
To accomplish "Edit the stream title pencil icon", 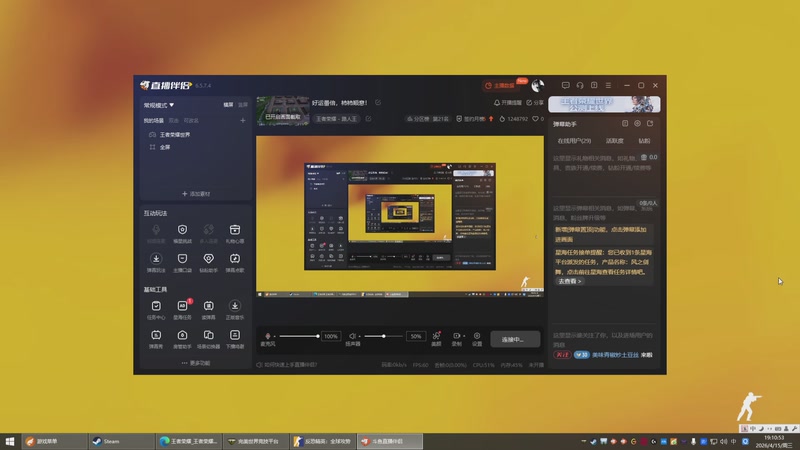I will (378, 103).
